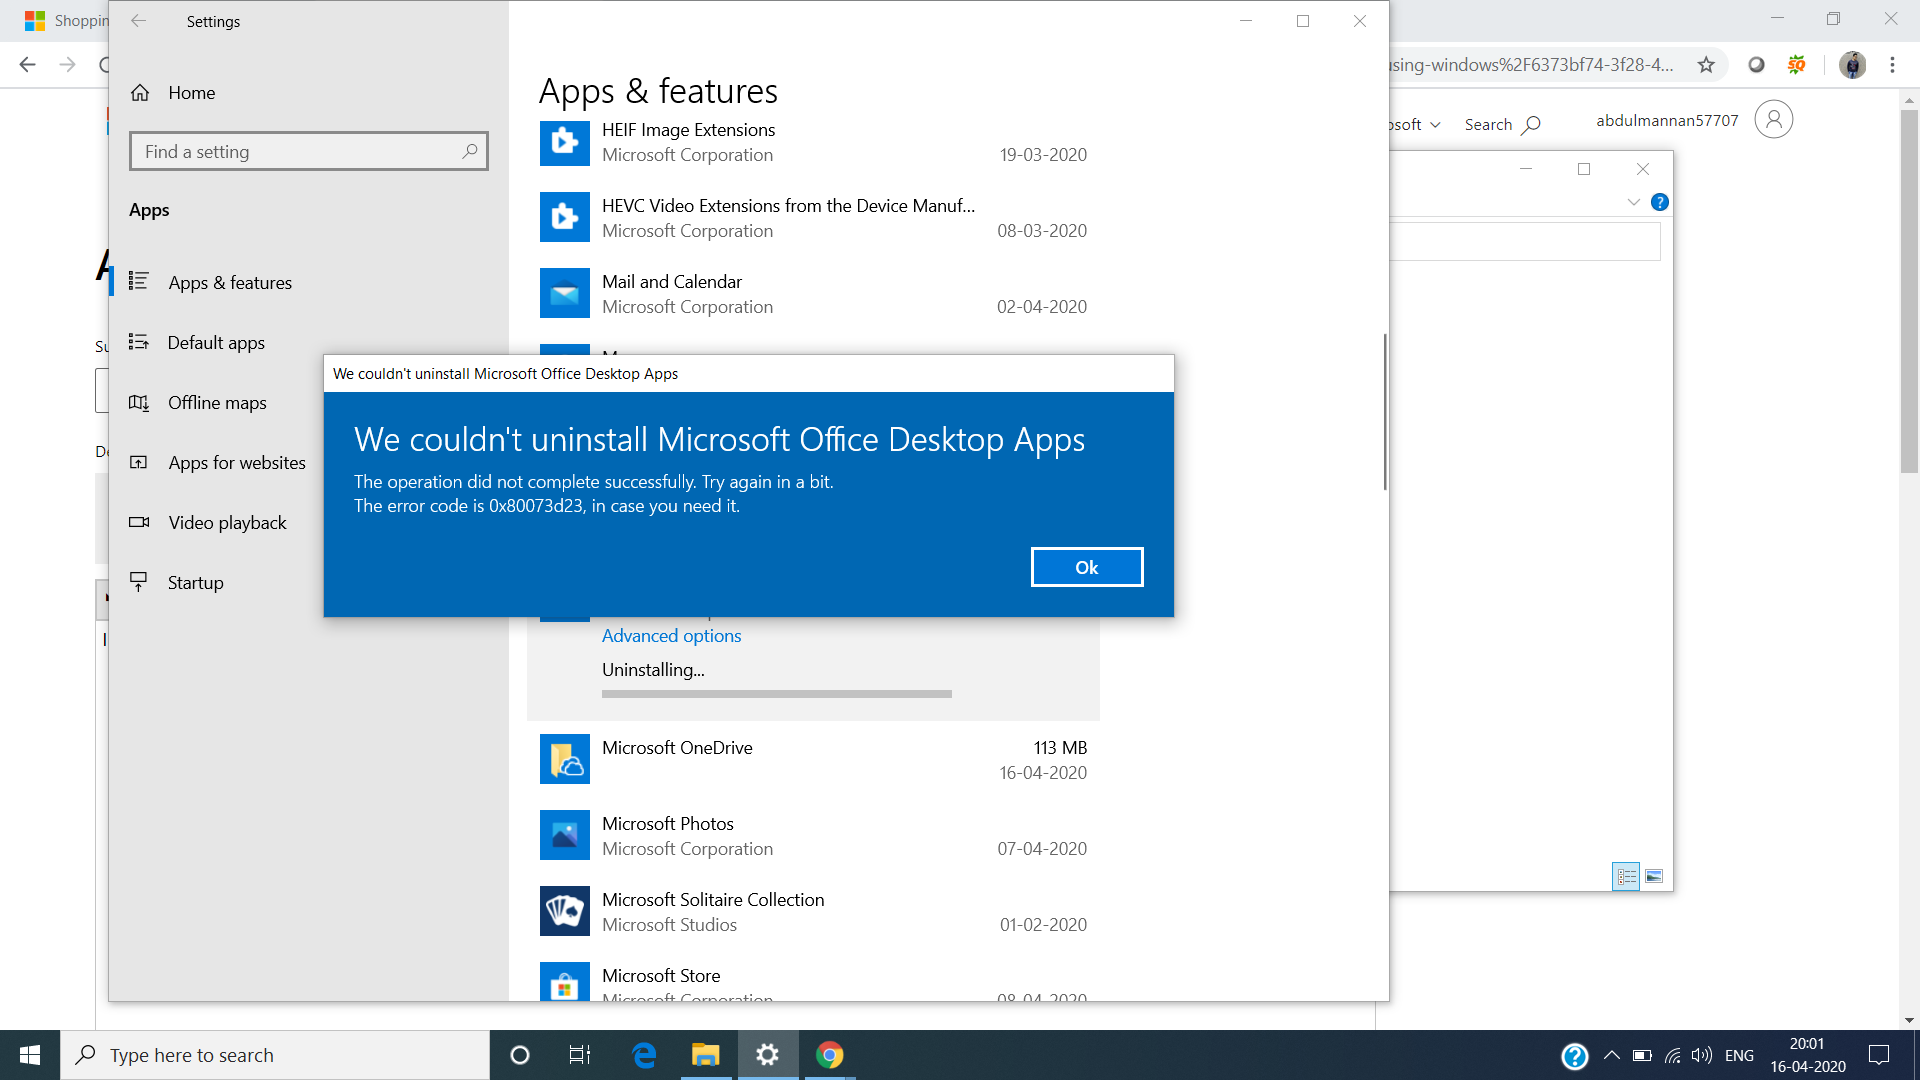Open Chrome three-dot menu

[x=1892, y=65]
